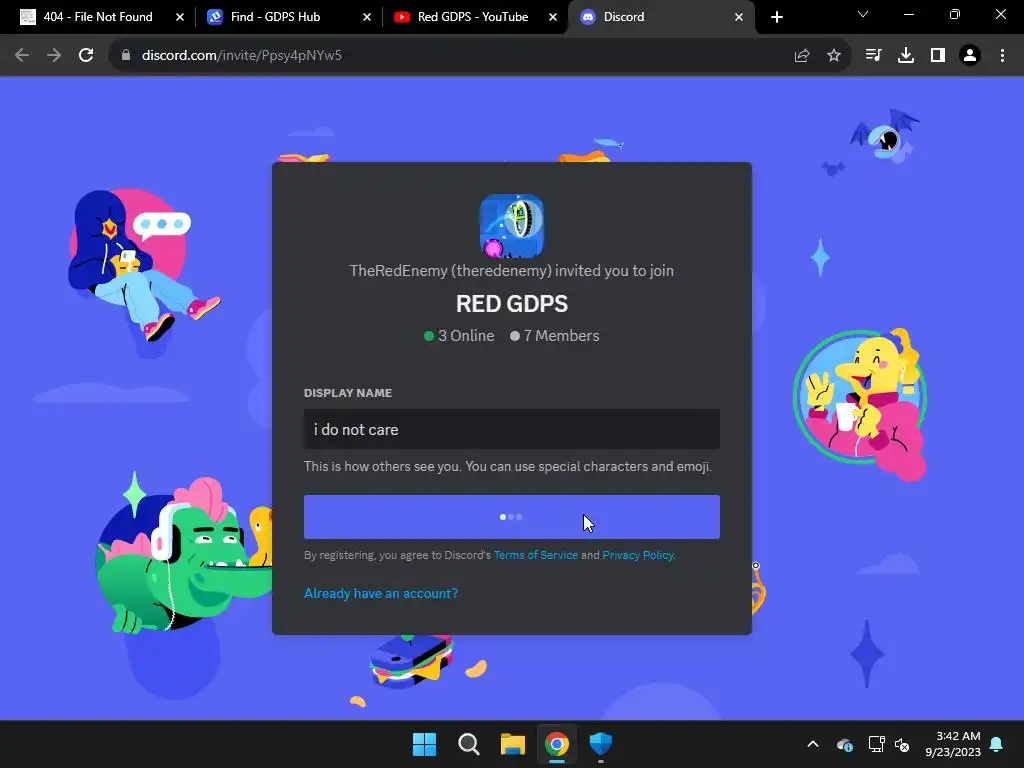Image resolution: width=1024 pixels, height=768 pixels.
Task: Click the network display tray icon
Action: tap(876, 744)
